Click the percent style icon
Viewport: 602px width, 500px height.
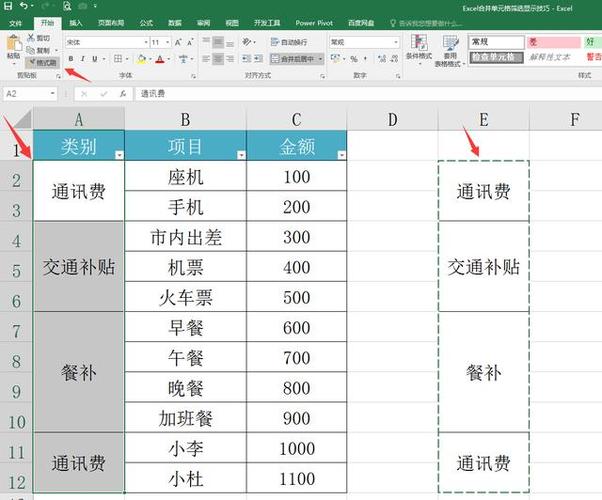point(354,59)
